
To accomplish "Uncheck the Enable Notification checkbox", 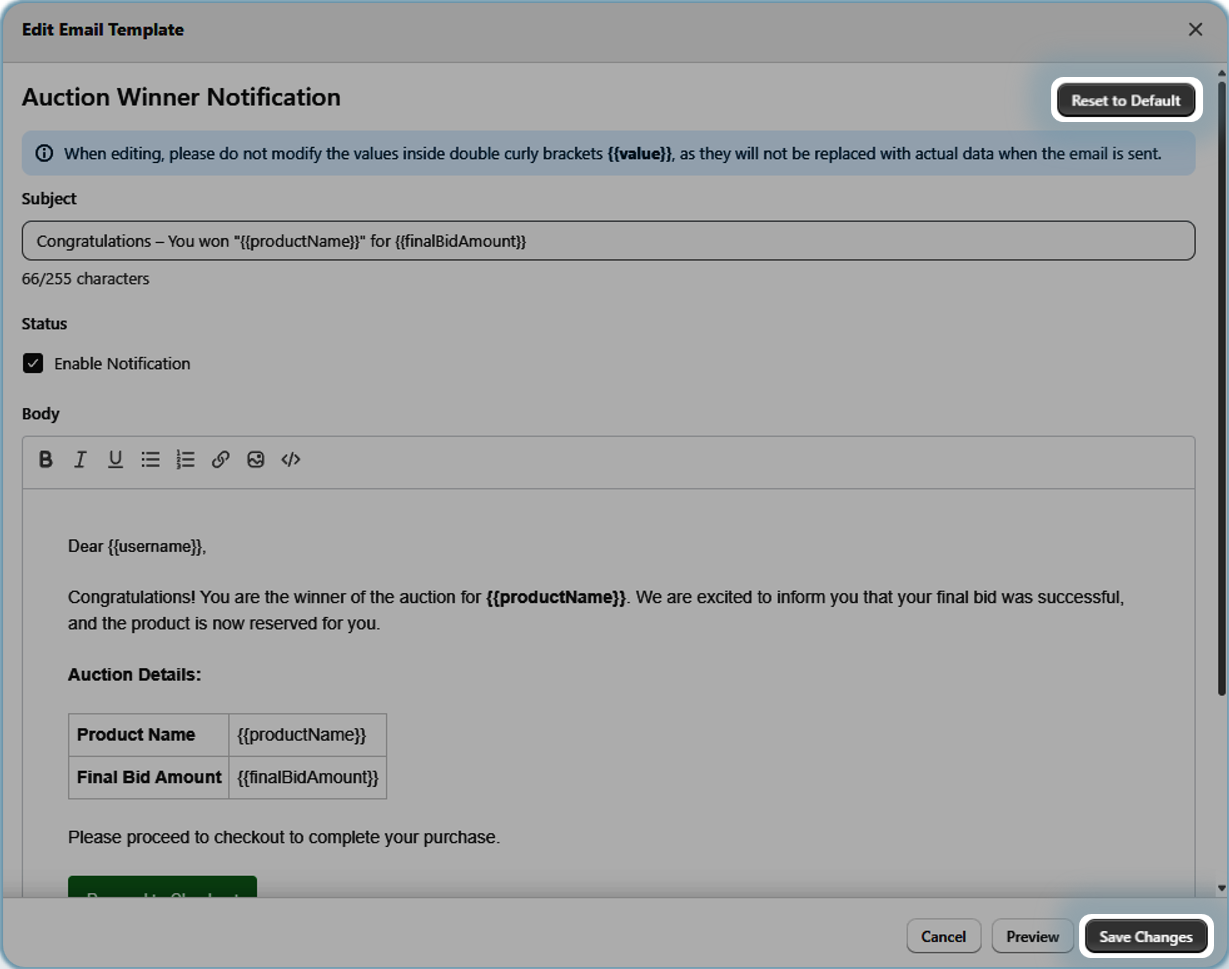I will (33, 364).
